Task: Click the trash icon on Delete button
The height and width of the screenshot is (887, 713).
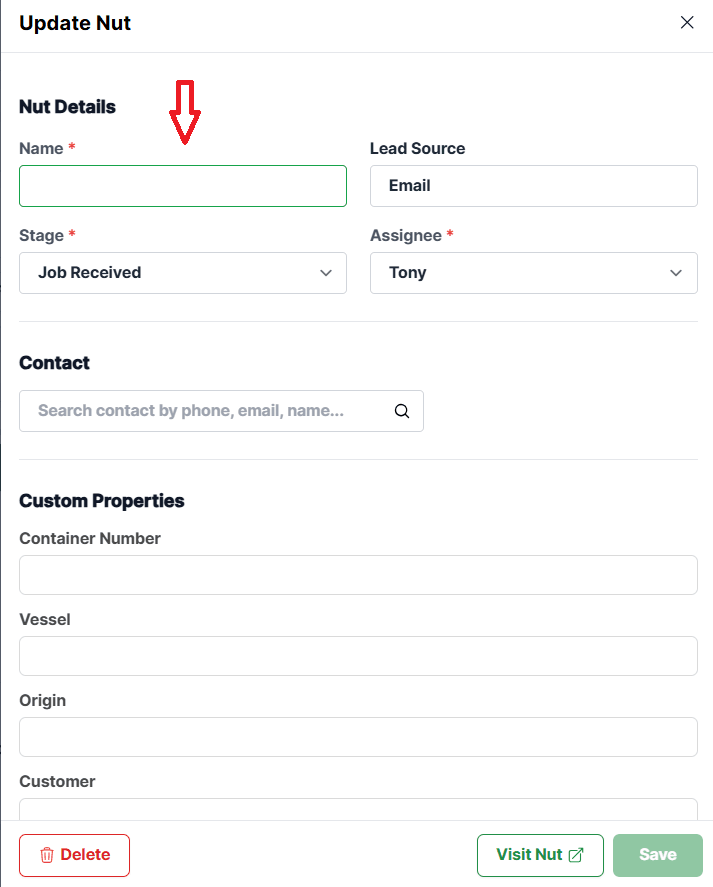Action: (x=47, y=855)
